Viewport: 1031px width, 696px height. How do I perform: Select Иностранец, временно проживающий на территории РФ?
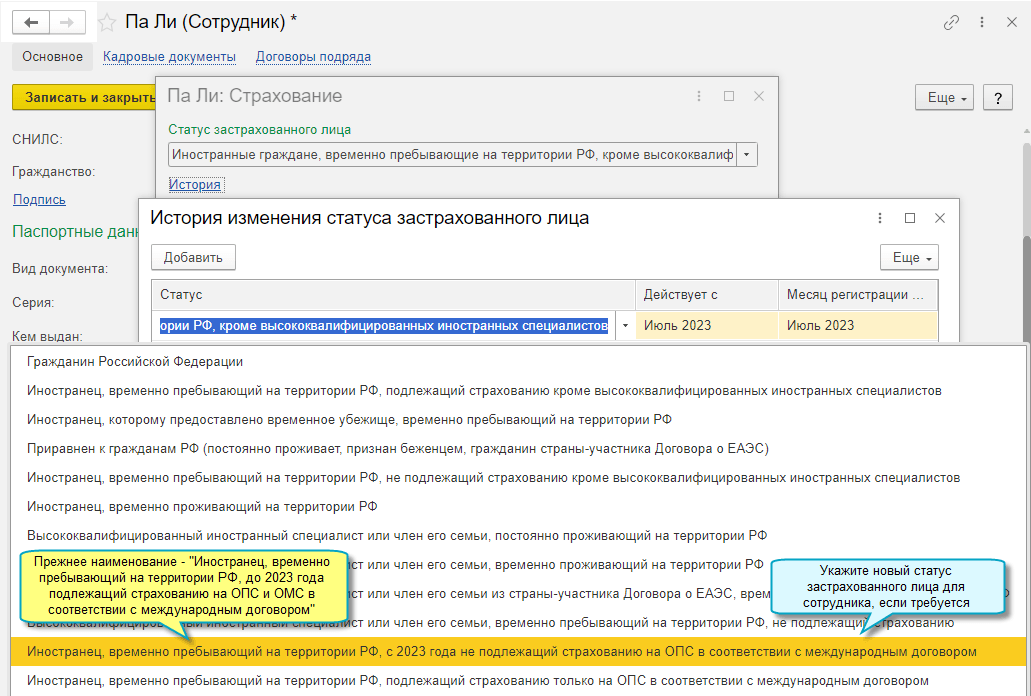click(x=202, y=506)
